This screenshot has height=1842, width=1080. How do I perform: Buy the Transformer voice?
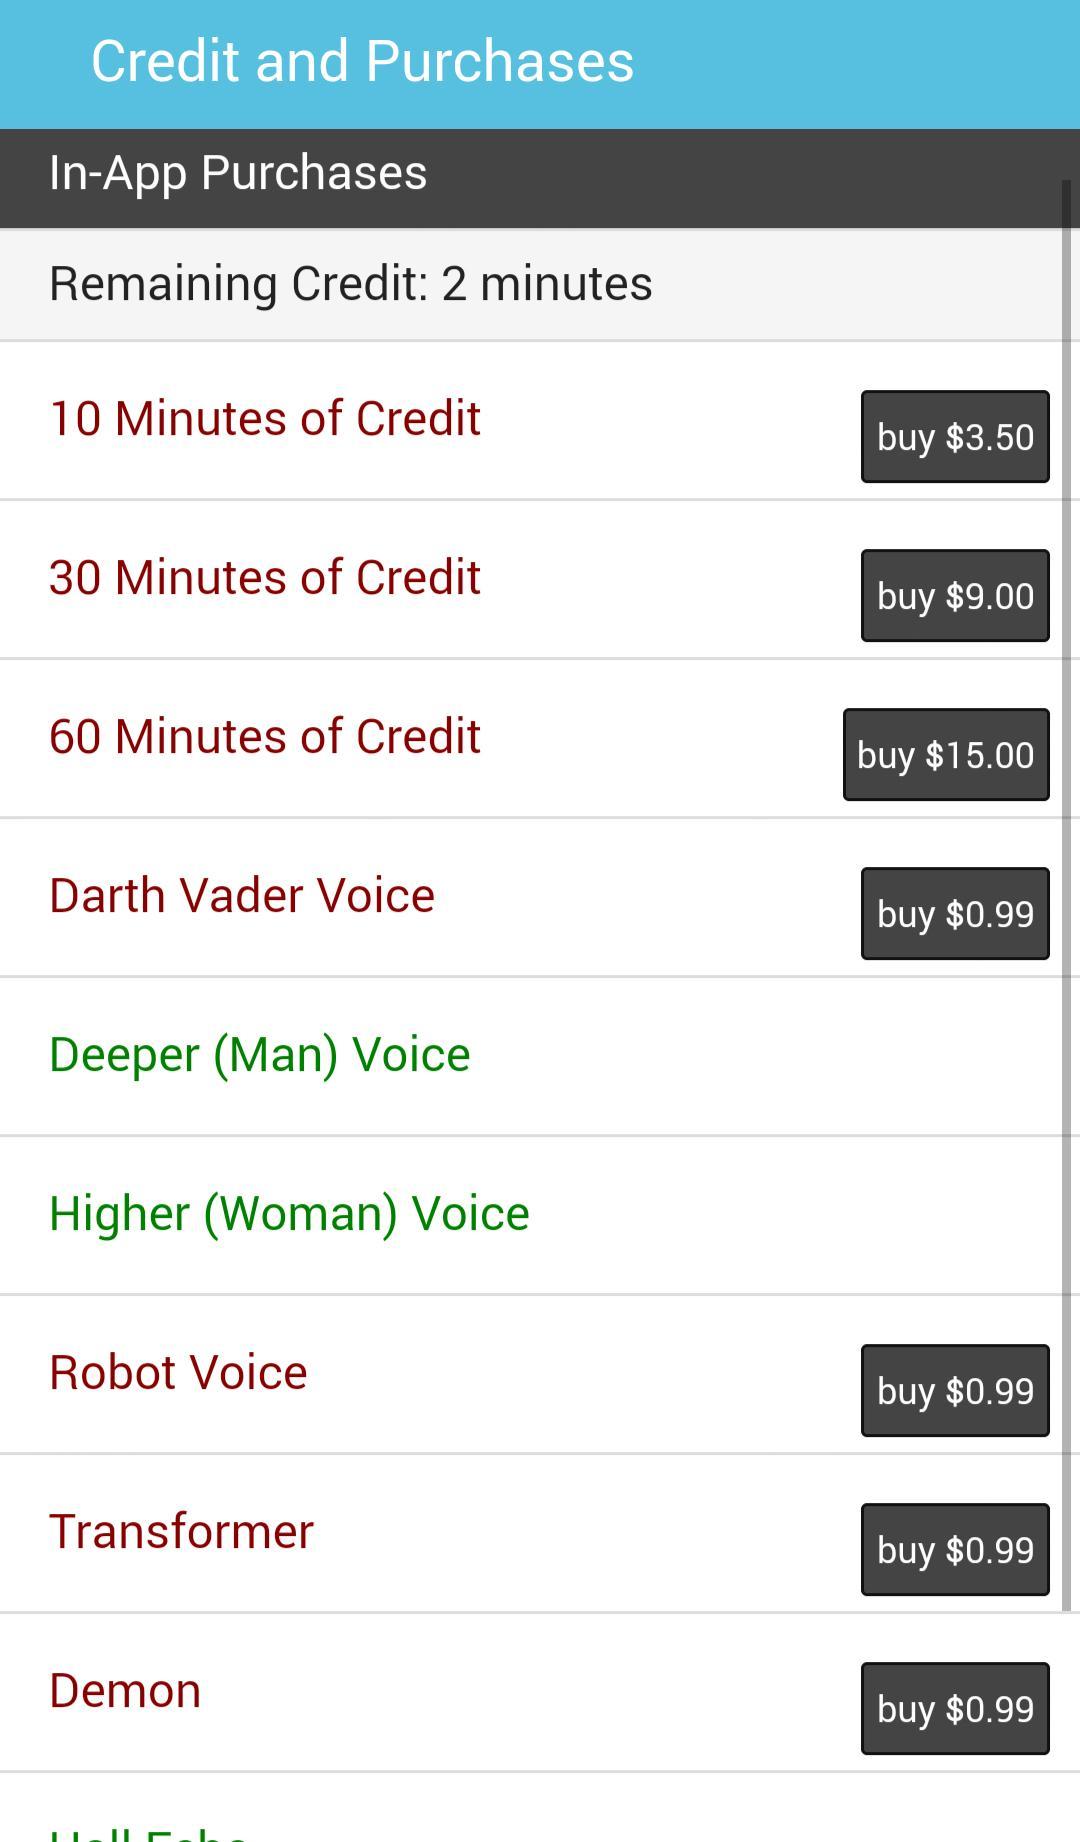coord(955,1550)
